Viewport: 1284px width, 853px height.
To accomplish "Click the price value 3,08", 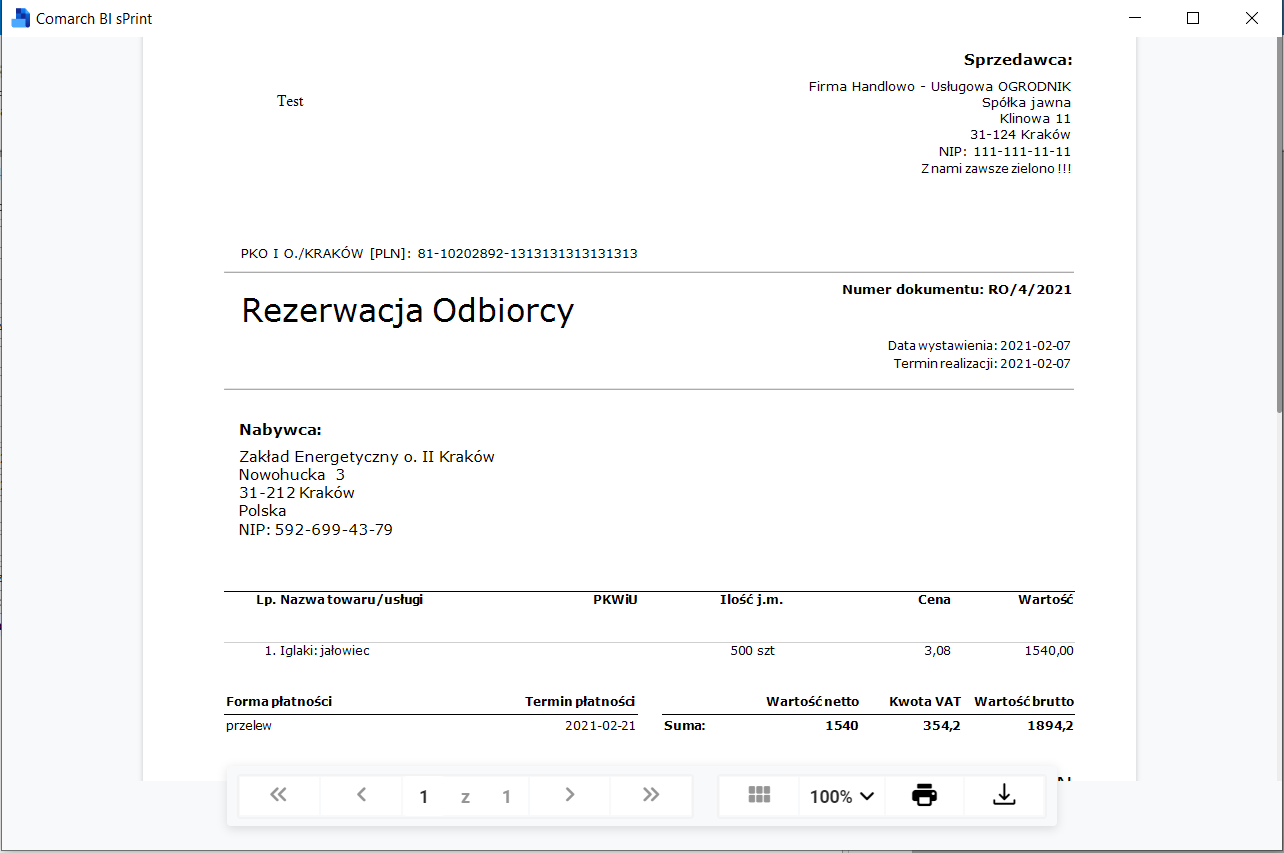I will coord(937,651).
